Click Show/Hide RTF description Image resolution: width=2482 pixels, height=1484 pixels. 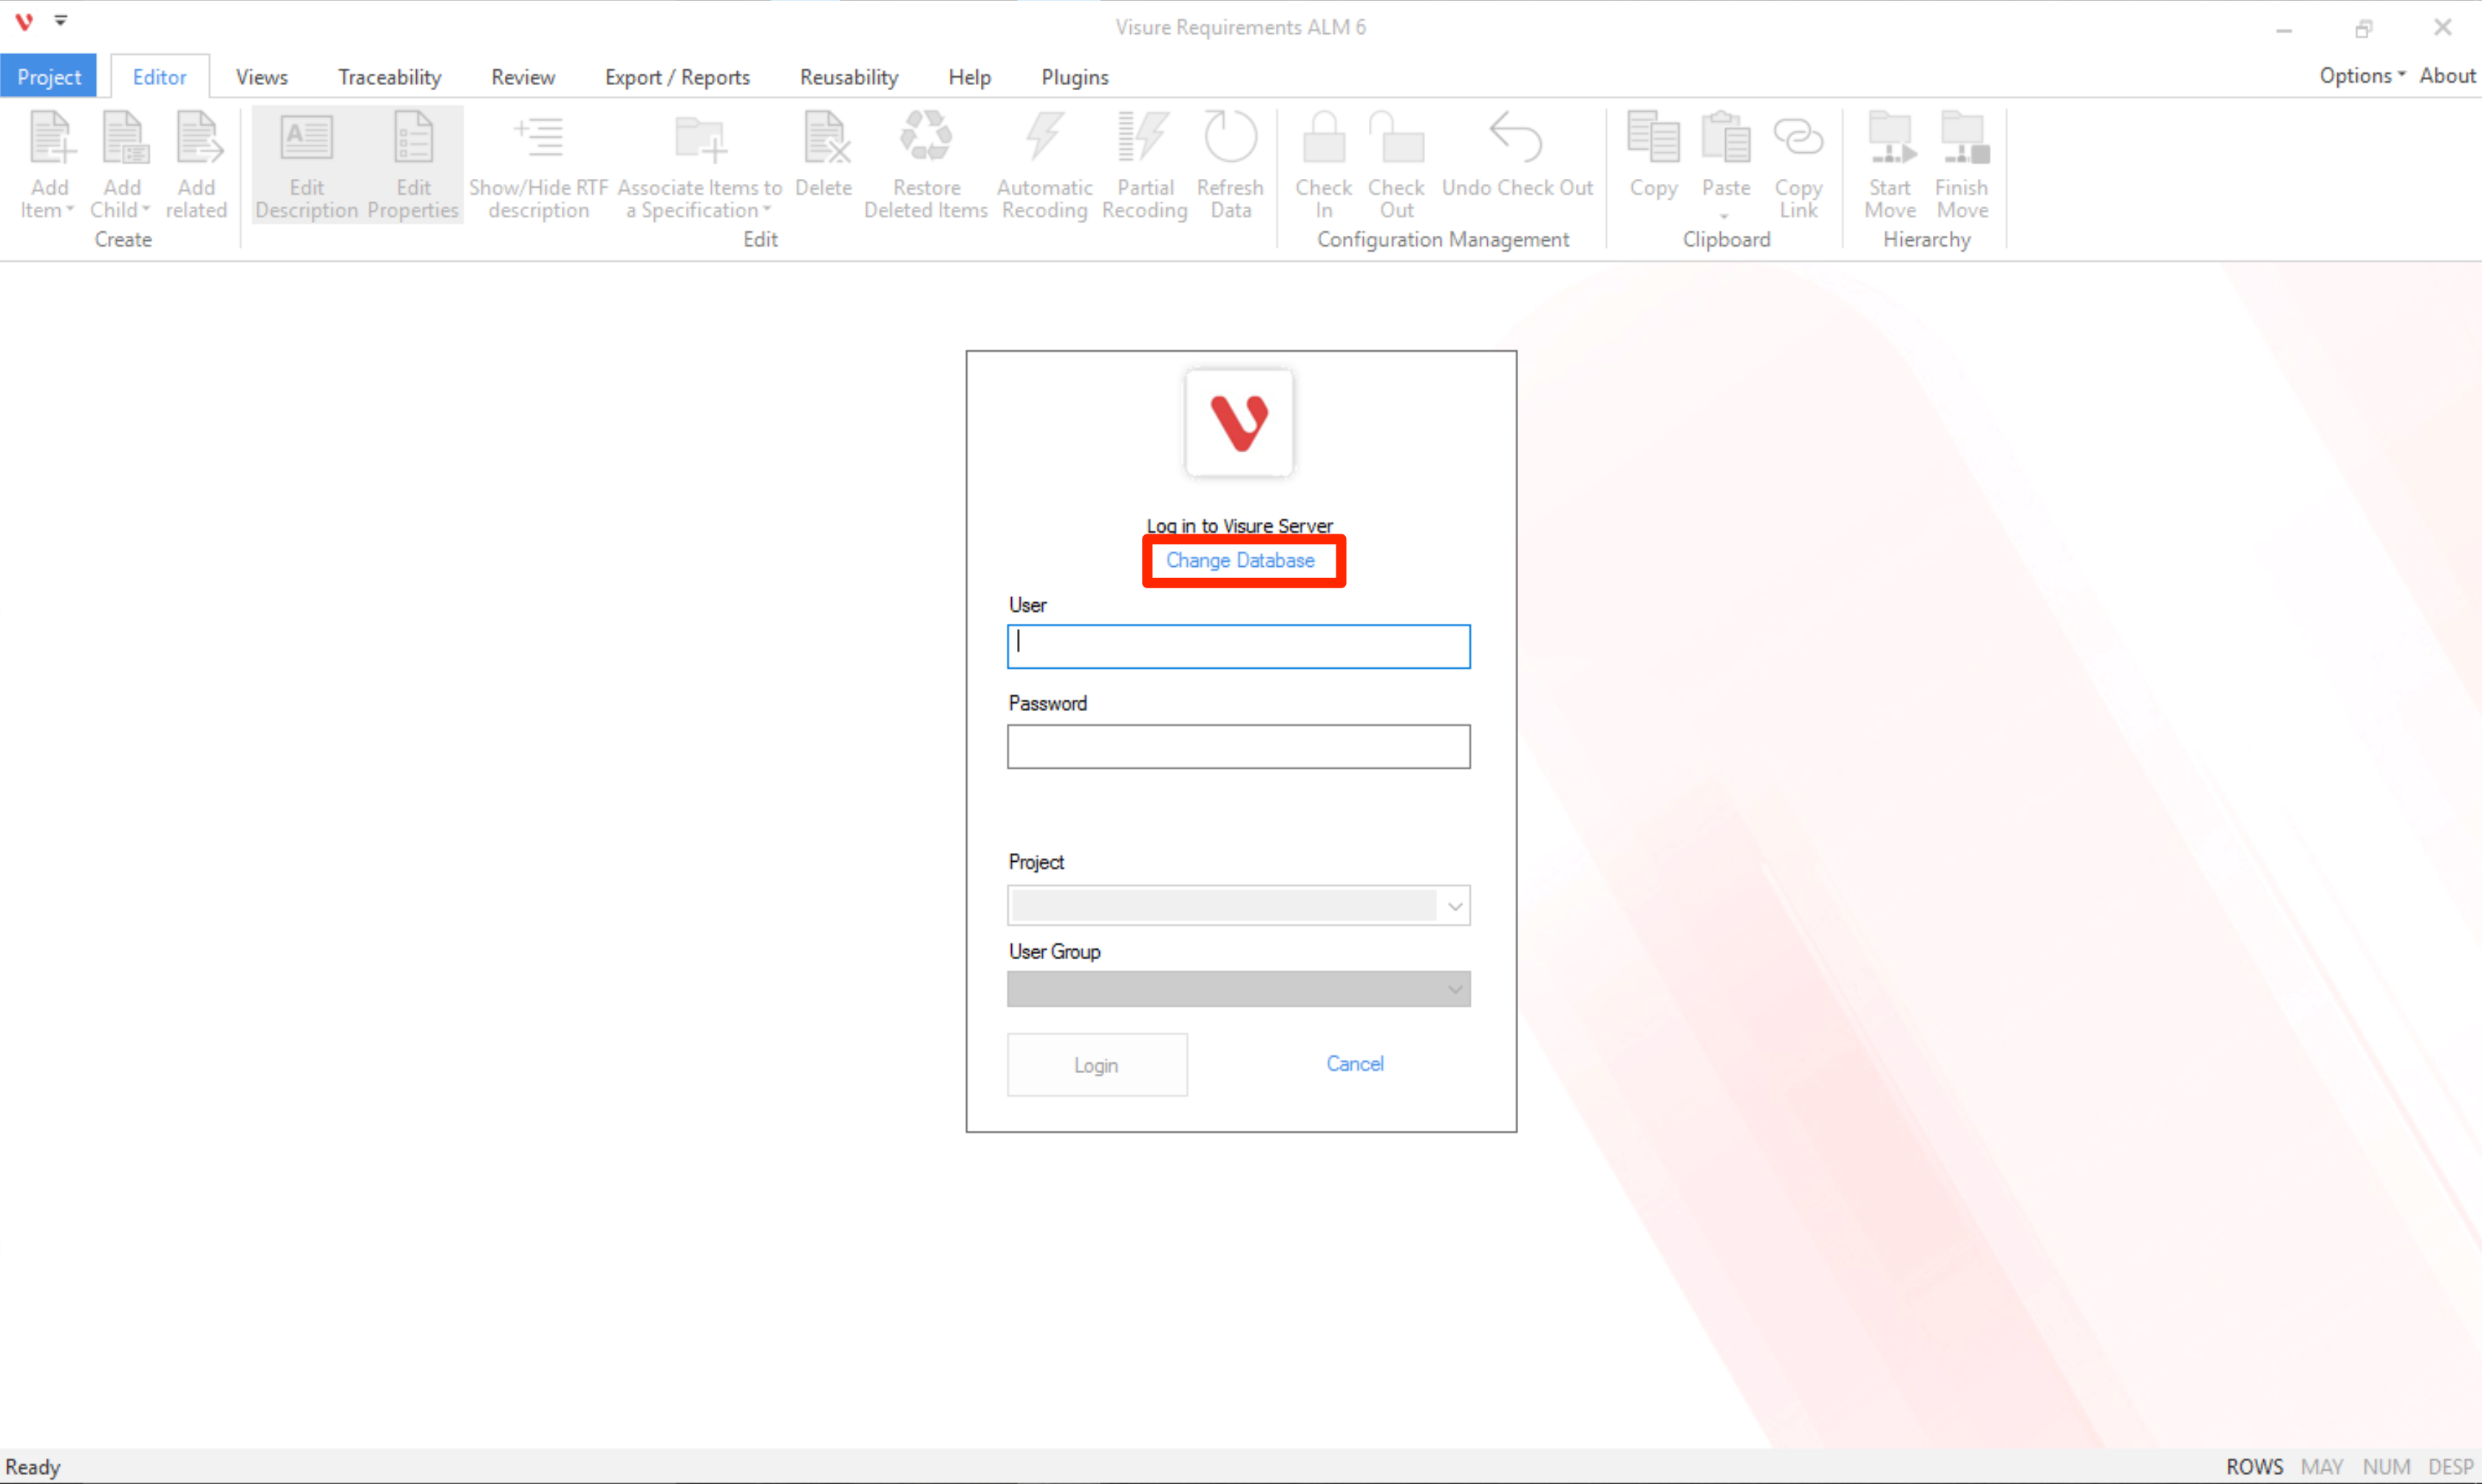(x=539, y=165)
